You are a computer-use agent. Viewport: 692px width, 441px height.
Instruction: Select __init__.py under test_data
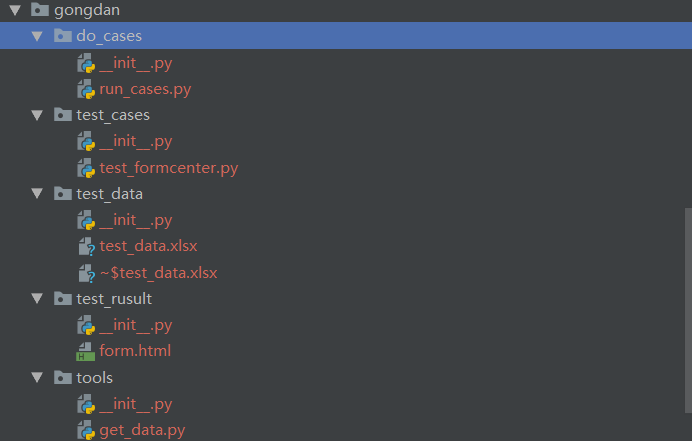pos(136,220)
